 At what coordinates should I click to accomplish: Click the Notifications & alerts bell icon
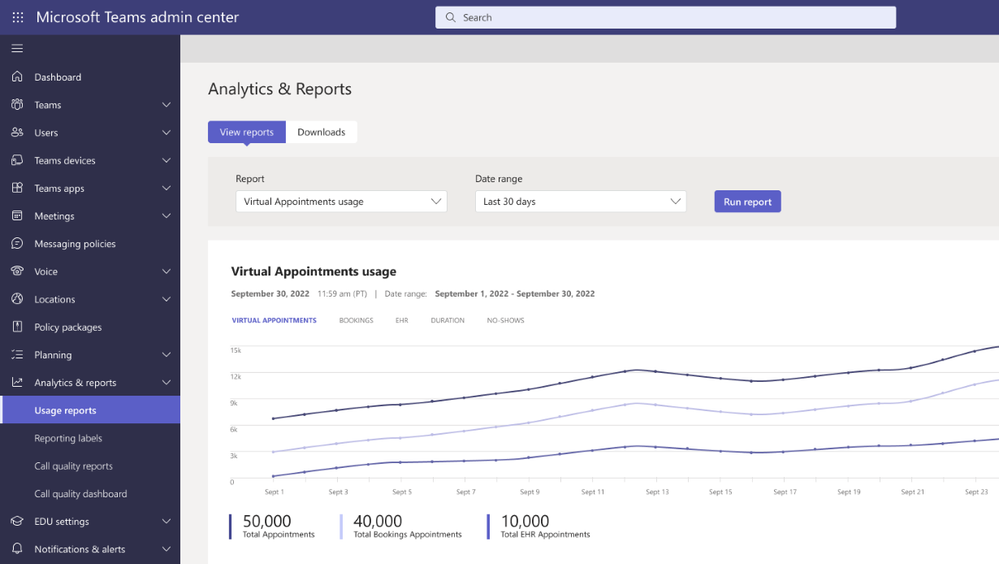tap(17, 549)
